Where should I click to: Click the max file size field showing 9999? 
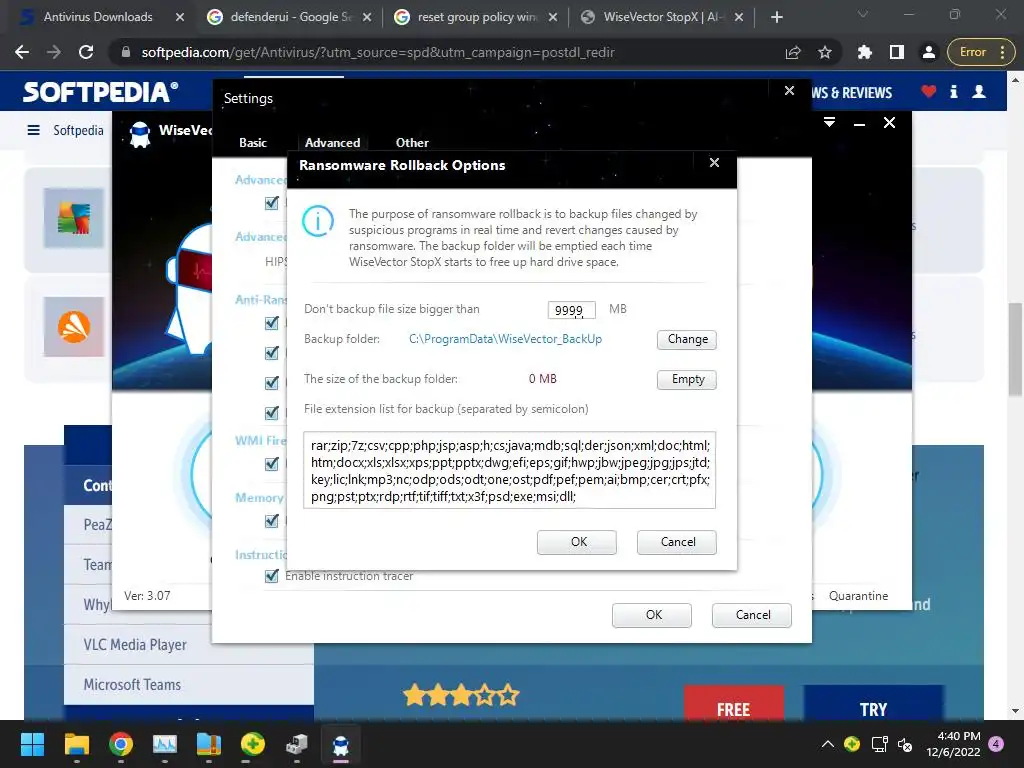click(x=571, y=310)
